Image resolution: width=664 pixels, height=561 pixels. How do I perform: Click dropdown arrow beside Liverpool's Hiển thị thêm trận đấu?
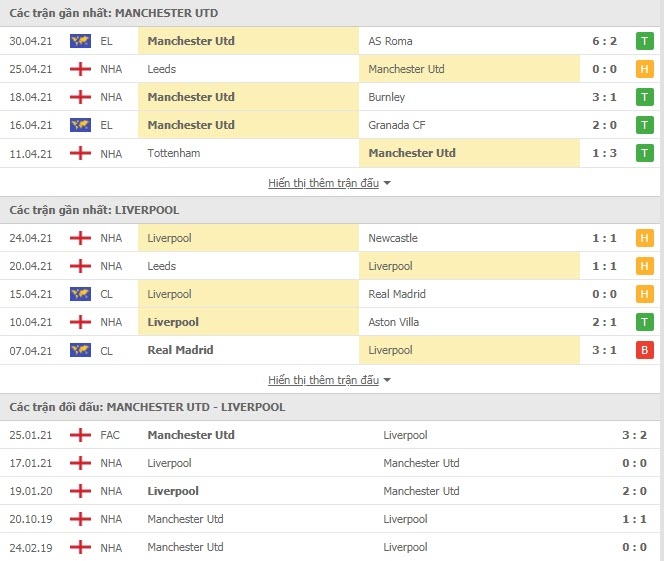[387, 380]
